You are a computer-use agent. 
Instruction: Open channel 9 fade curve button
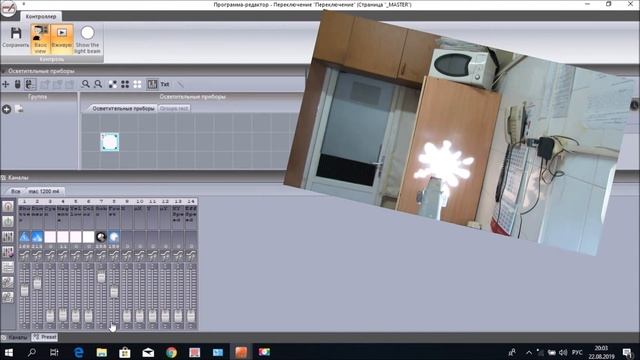coord(127,255)
